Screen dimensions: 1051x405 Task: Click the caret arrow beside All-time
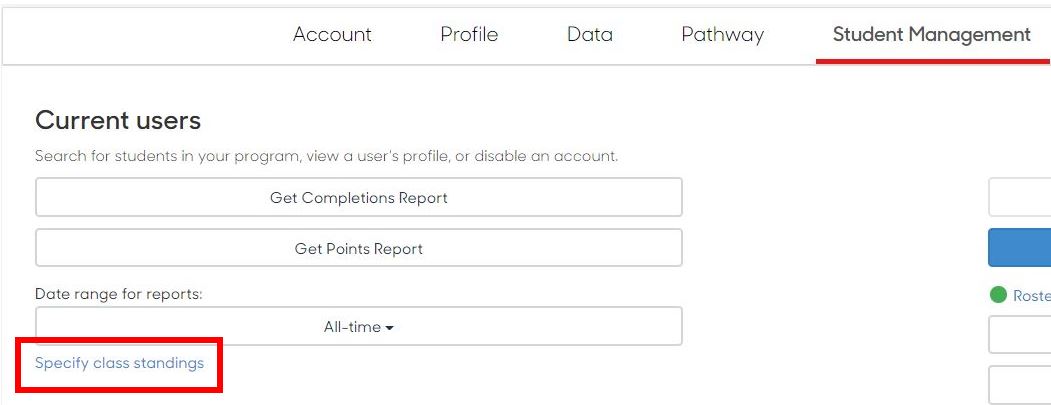389,327
